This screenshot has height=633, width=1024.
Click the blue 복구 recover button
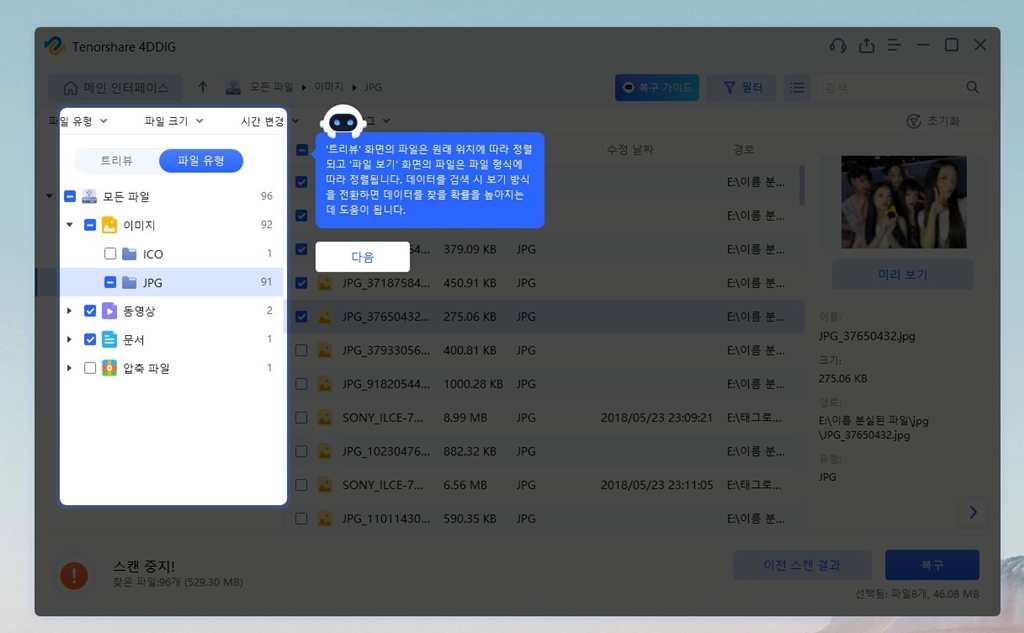click(932, 565)
